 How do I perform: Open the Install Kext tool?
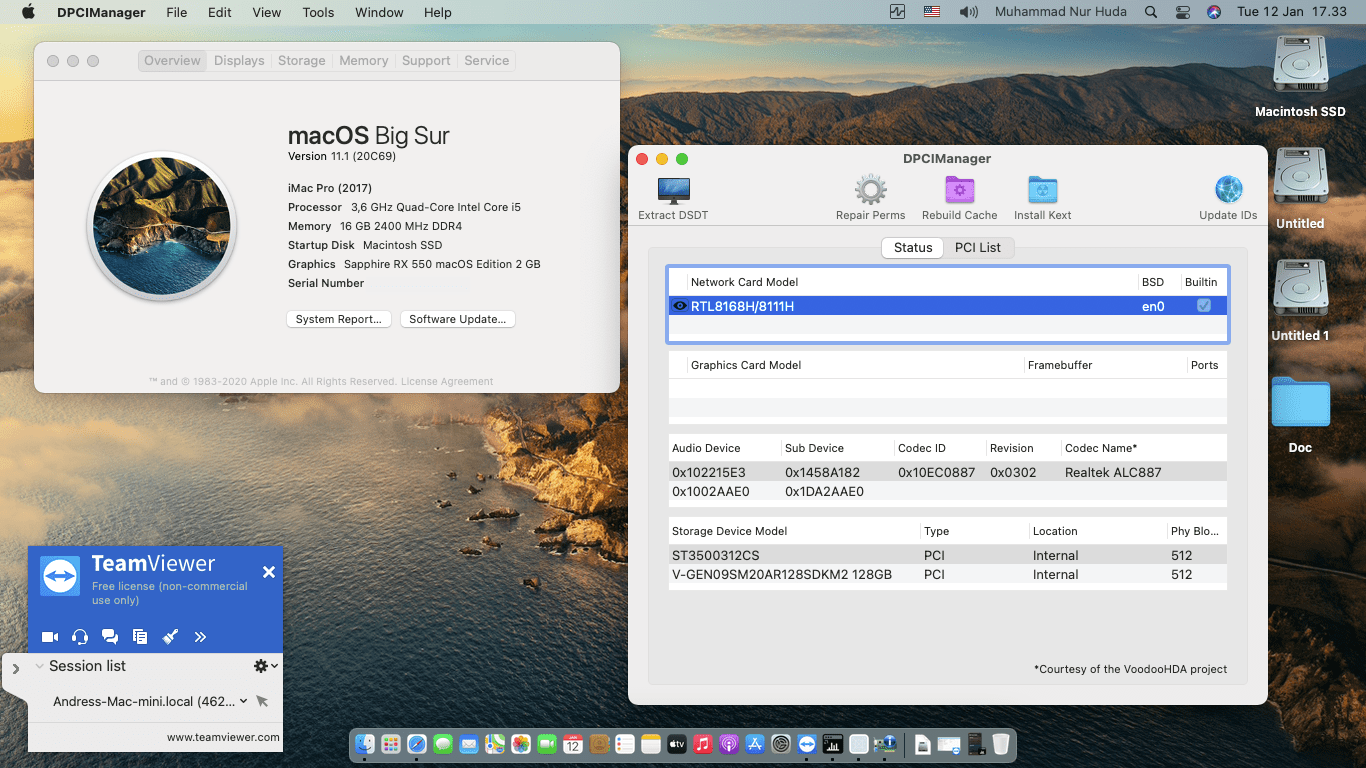point(1041,191)
